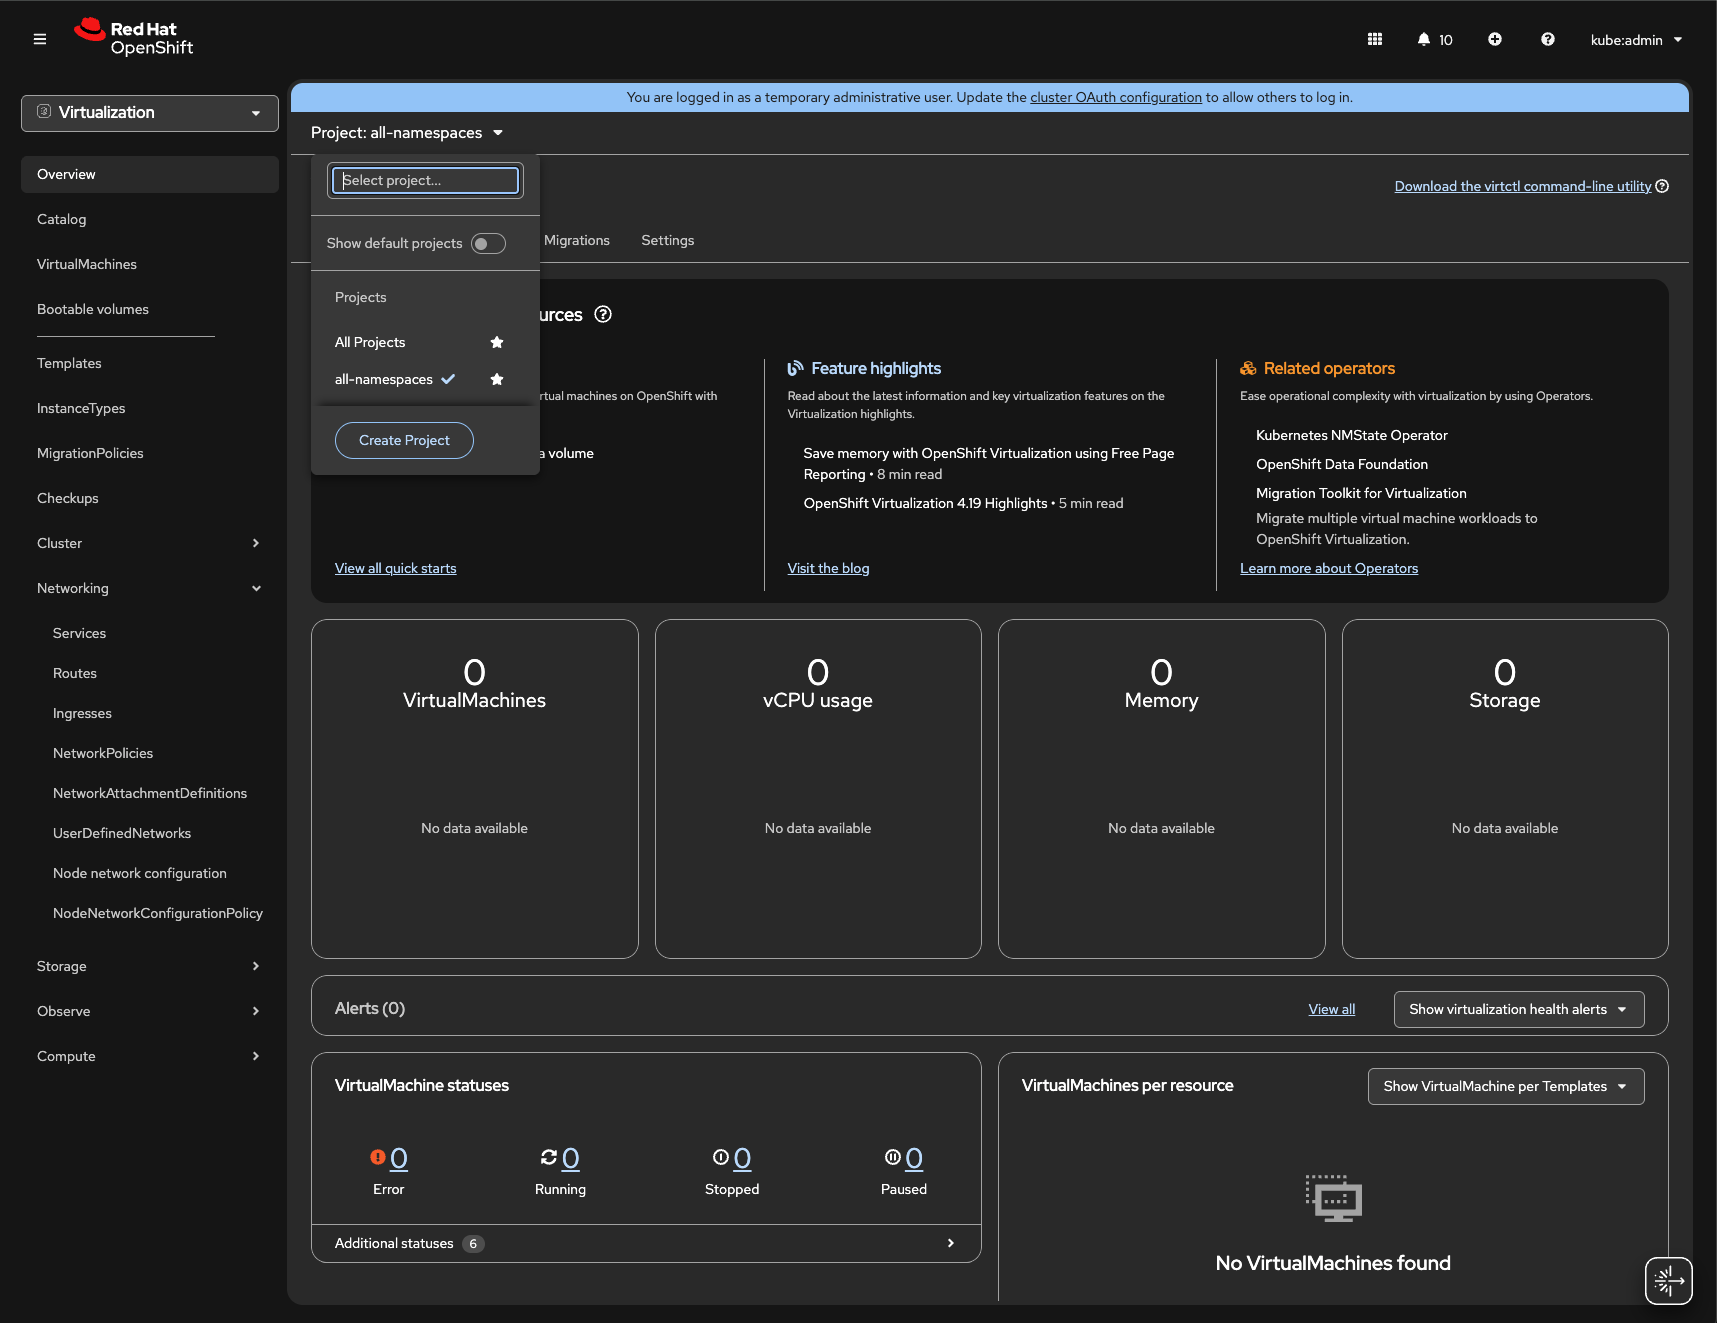The image size is (1717, 1323).
Task: Open the Lightspeed assistant floating icon
Action: (x=1668, y=1280)
